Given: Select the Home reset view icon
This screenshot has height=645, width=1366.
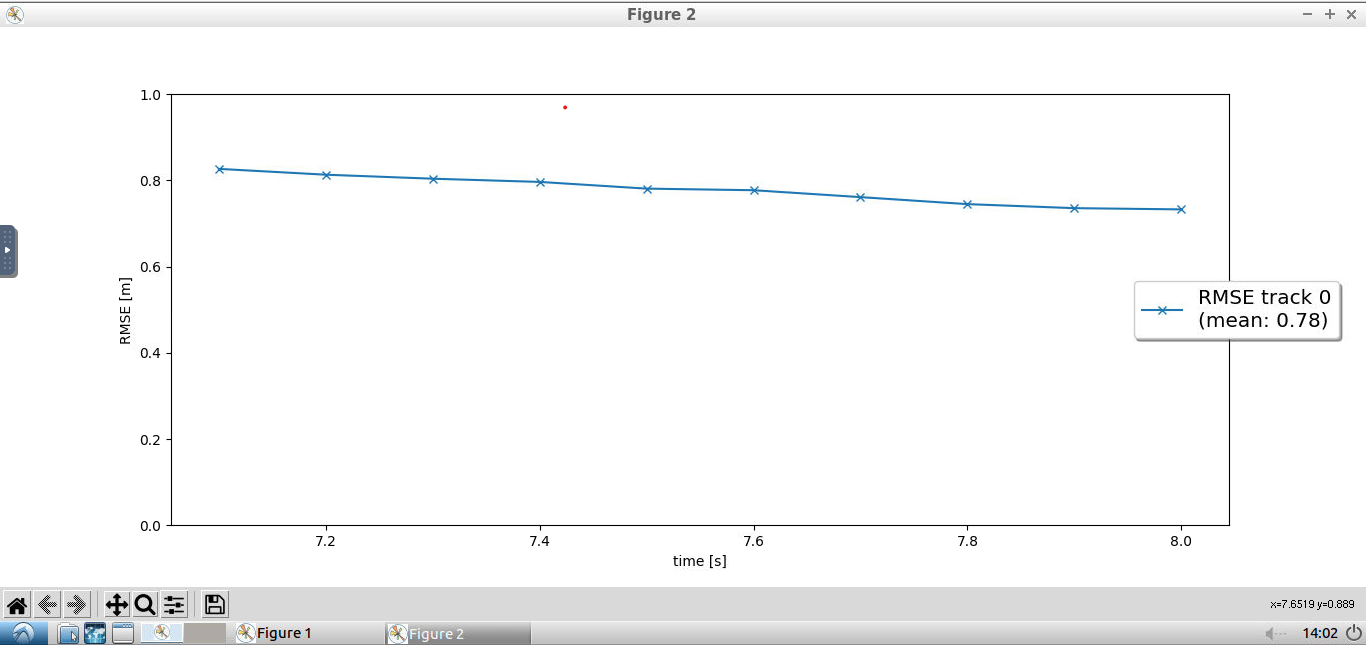Looking at the screenshot, I should pyautogui.click(x=17, y=604).
